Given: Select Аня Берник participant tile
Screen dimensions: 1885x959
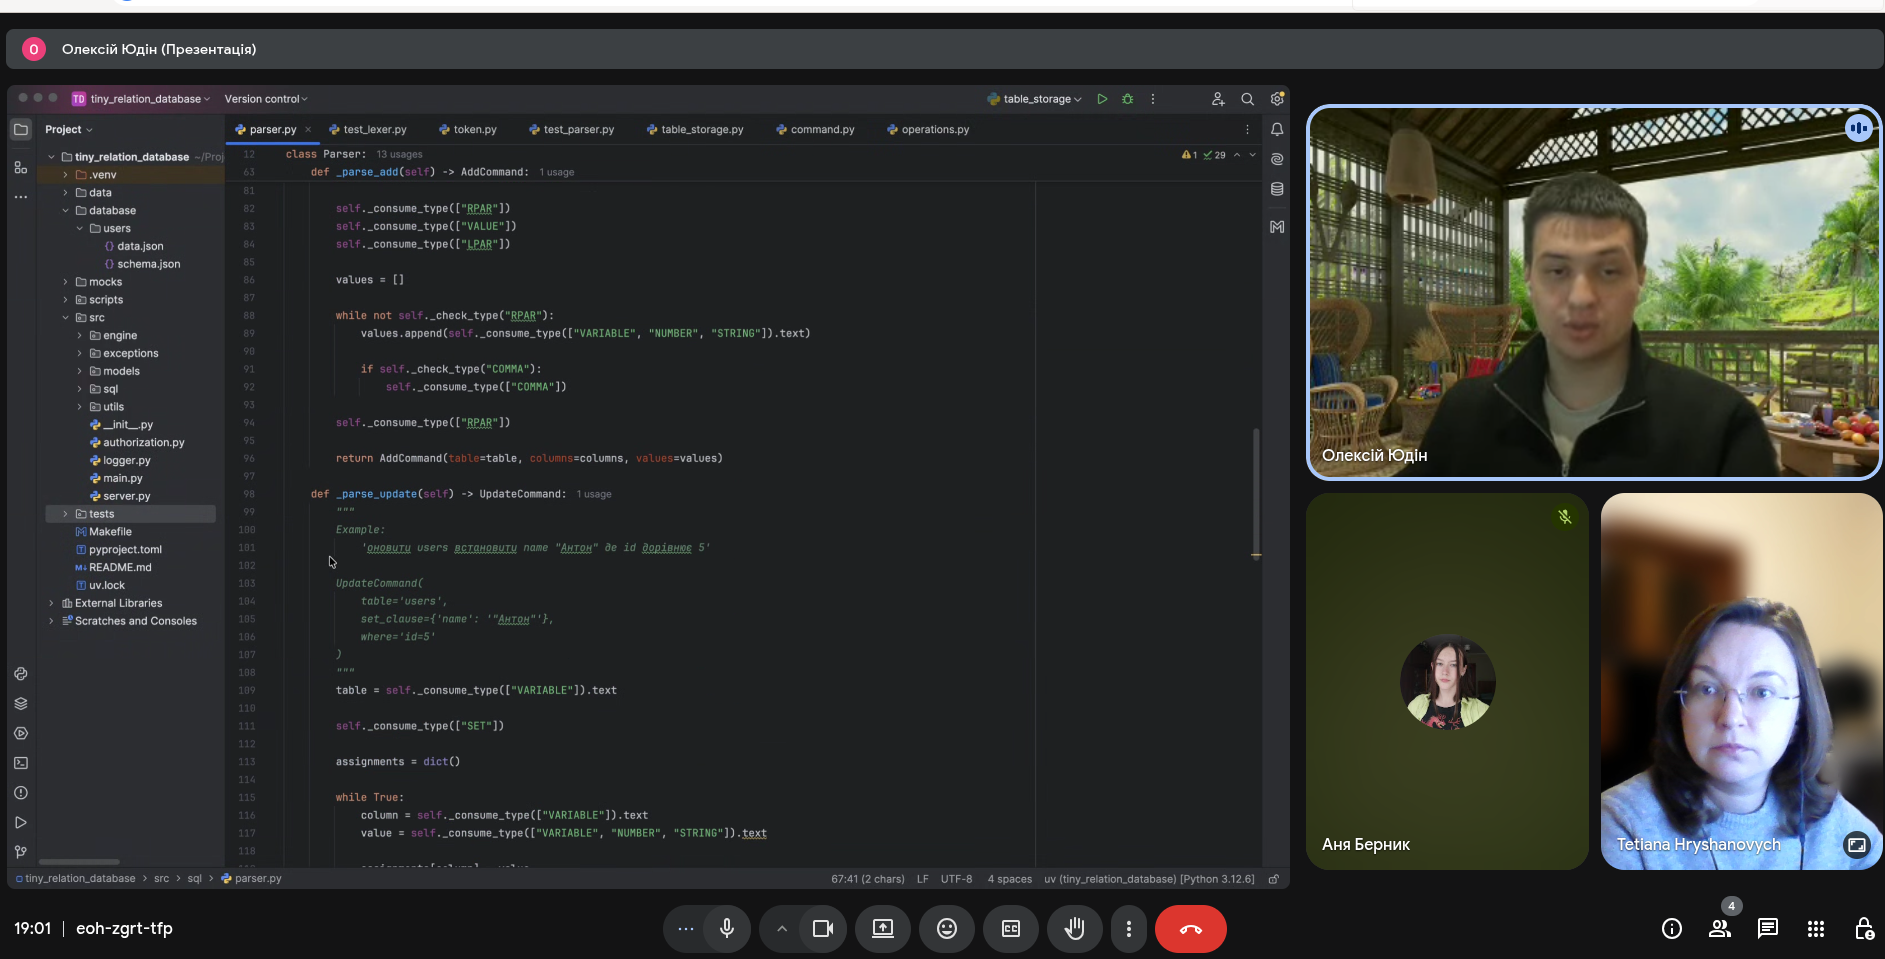Looking at the screenshot, I should point(1446,681).
